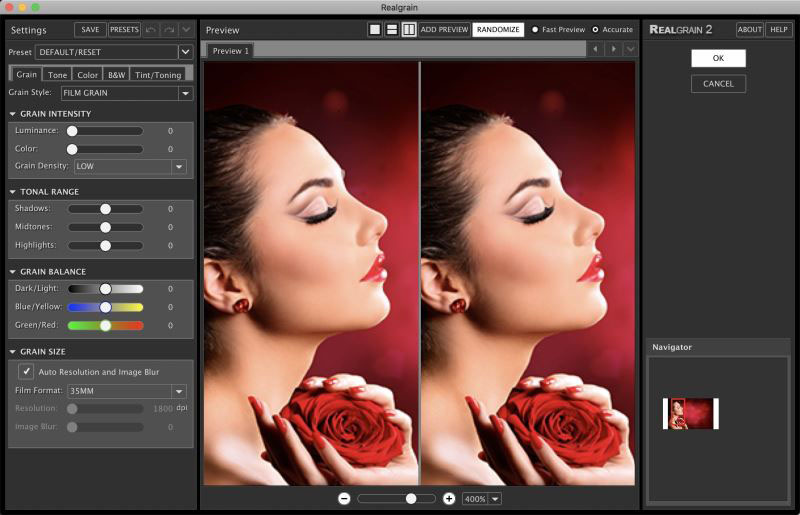The width and height of the screenshot is (800, 515).
Task: Adjust the Midtones slider
Action: 106,227
